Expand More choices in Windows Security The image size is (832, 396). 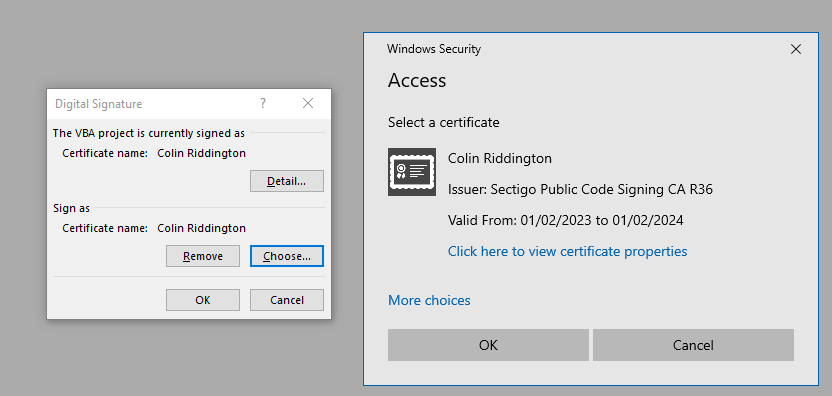(429, 300)
